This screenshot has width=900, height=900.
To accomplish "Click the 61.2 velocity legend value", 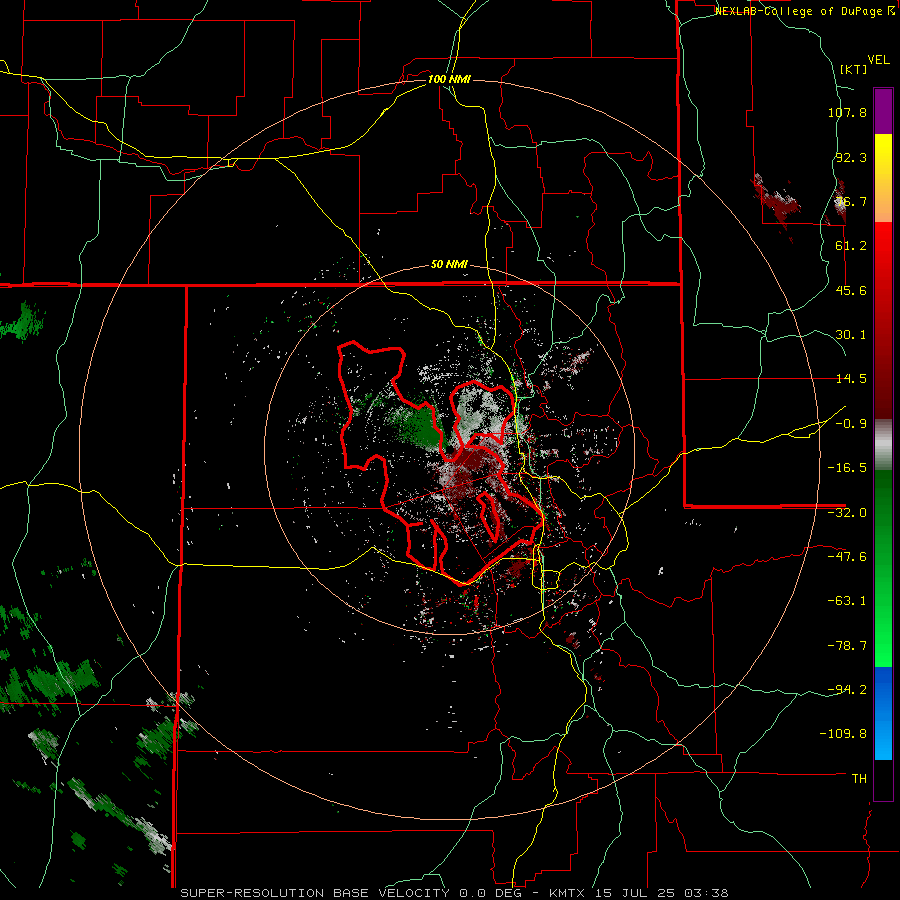I will (x=851, y=246).
